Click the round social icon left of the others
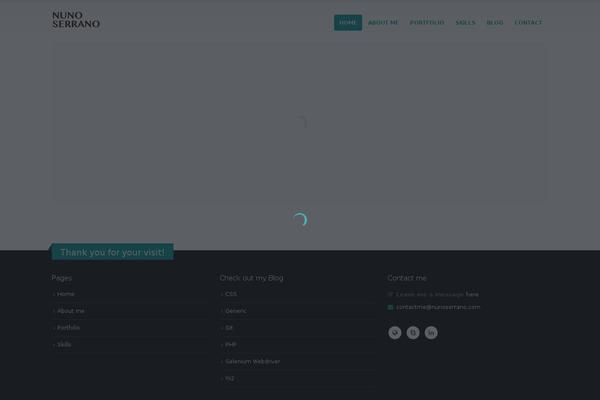 (395, 333)
